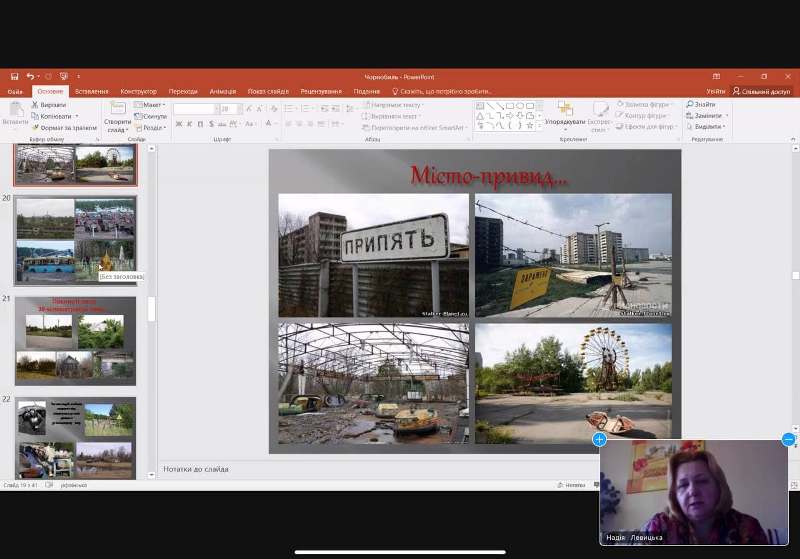800x559 pixels.
Task: Click the Спільний доступ share button
Action: click(763, 91)
